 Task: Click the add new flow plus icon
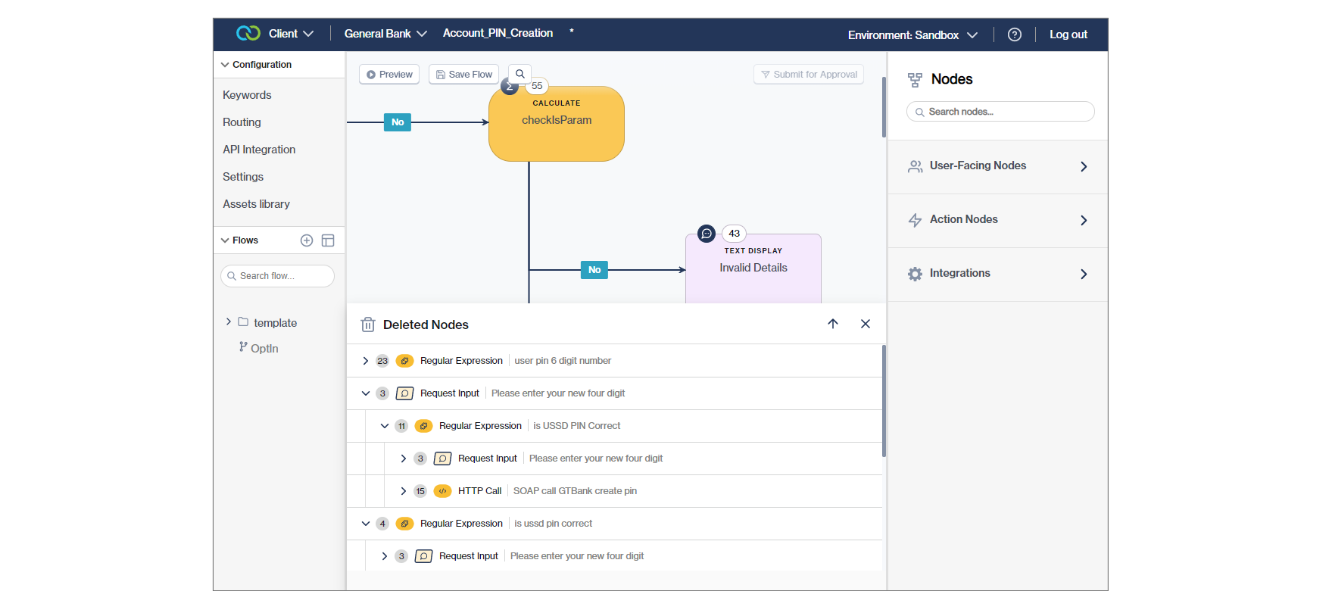[307, 240]
